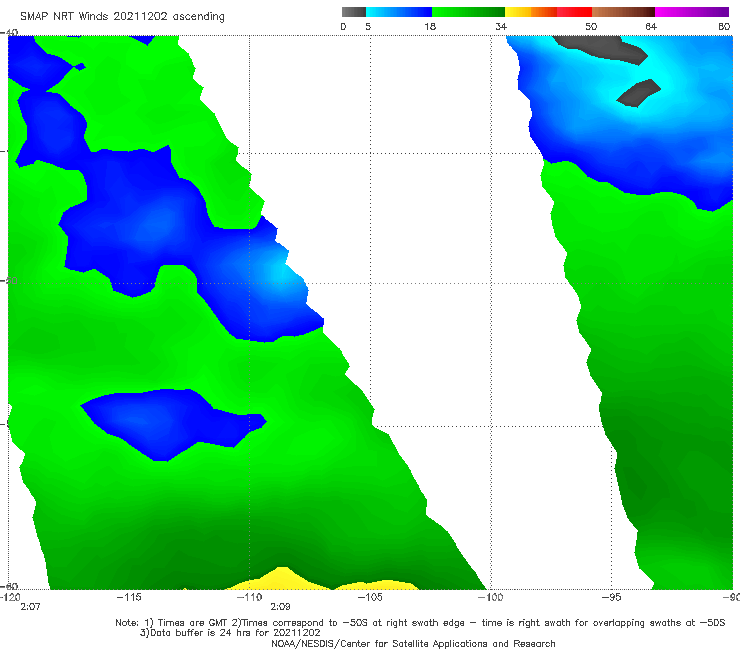The height and width of the screenshot is (650, 740).
Task: Select the brown segment of the color bar
Action: [x=623, y=12]
